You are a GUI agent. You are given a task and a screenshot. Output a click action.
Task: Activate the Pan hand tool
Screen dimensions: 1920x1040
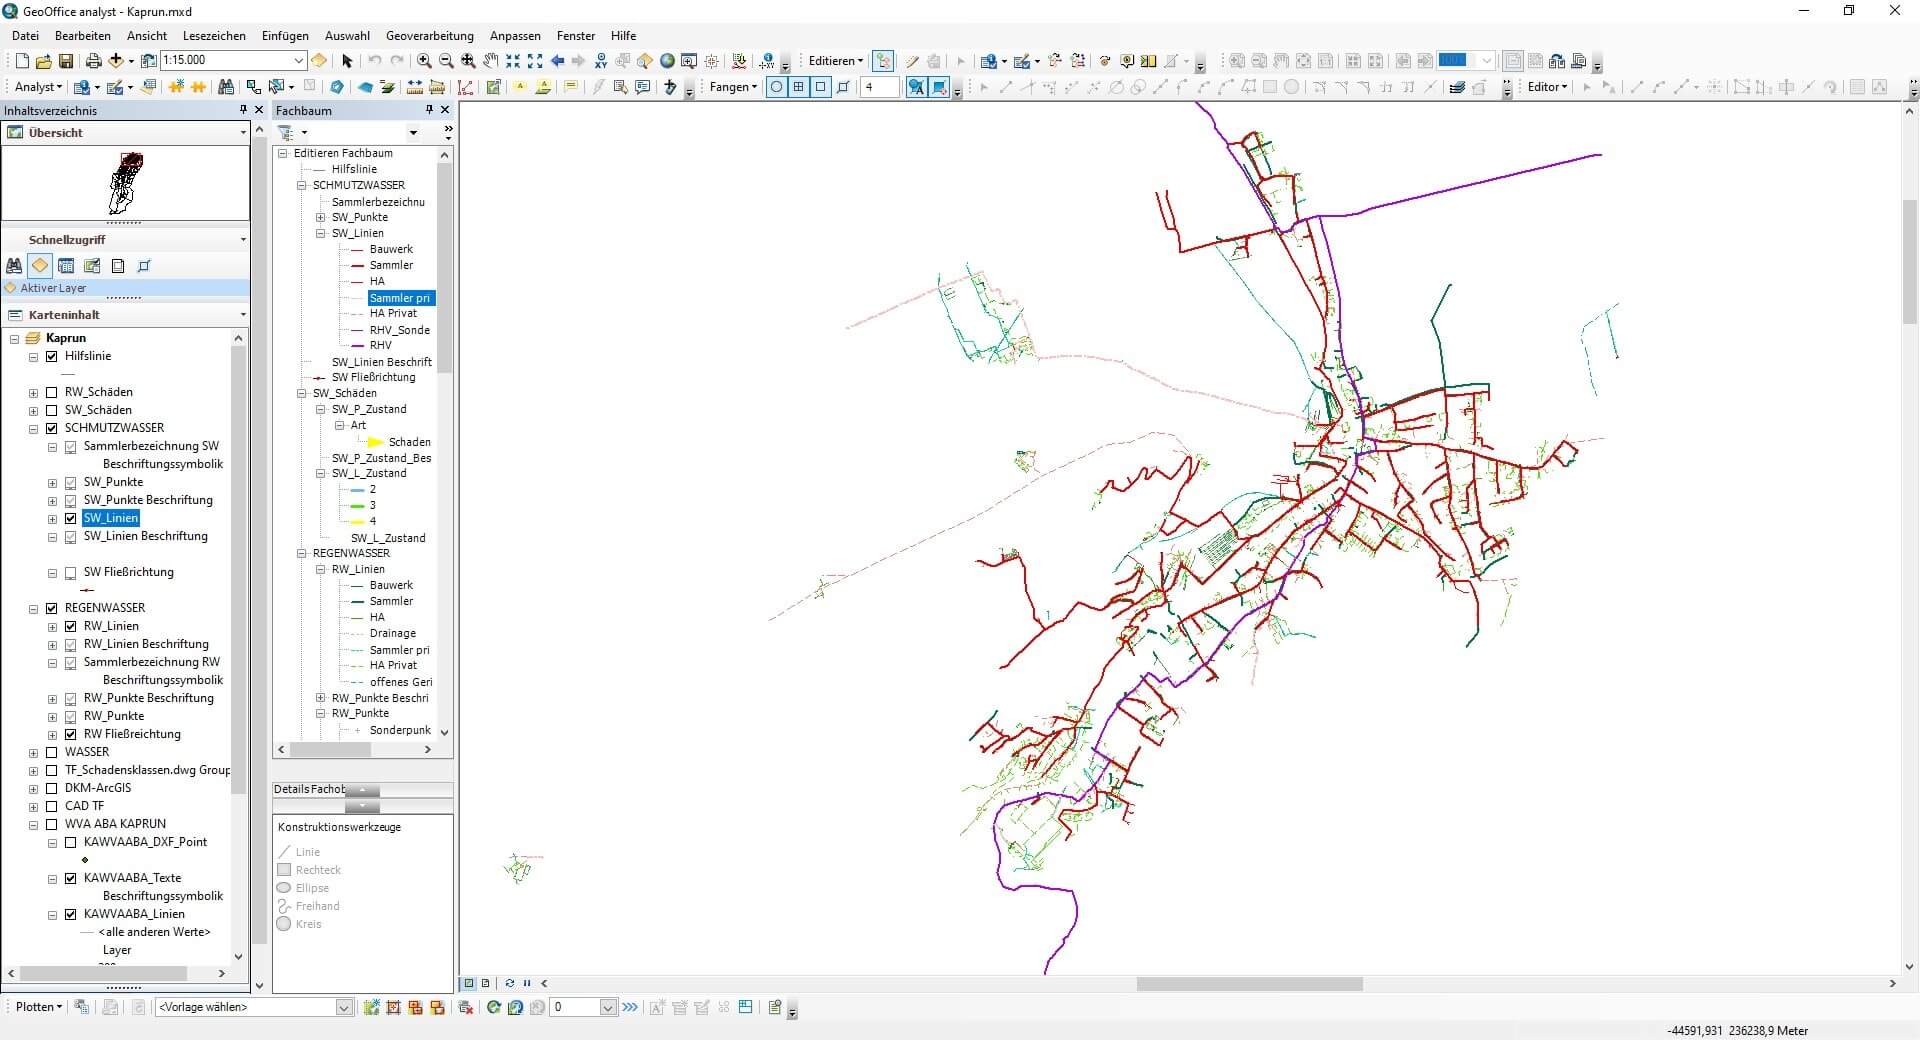tap(490, 61)
